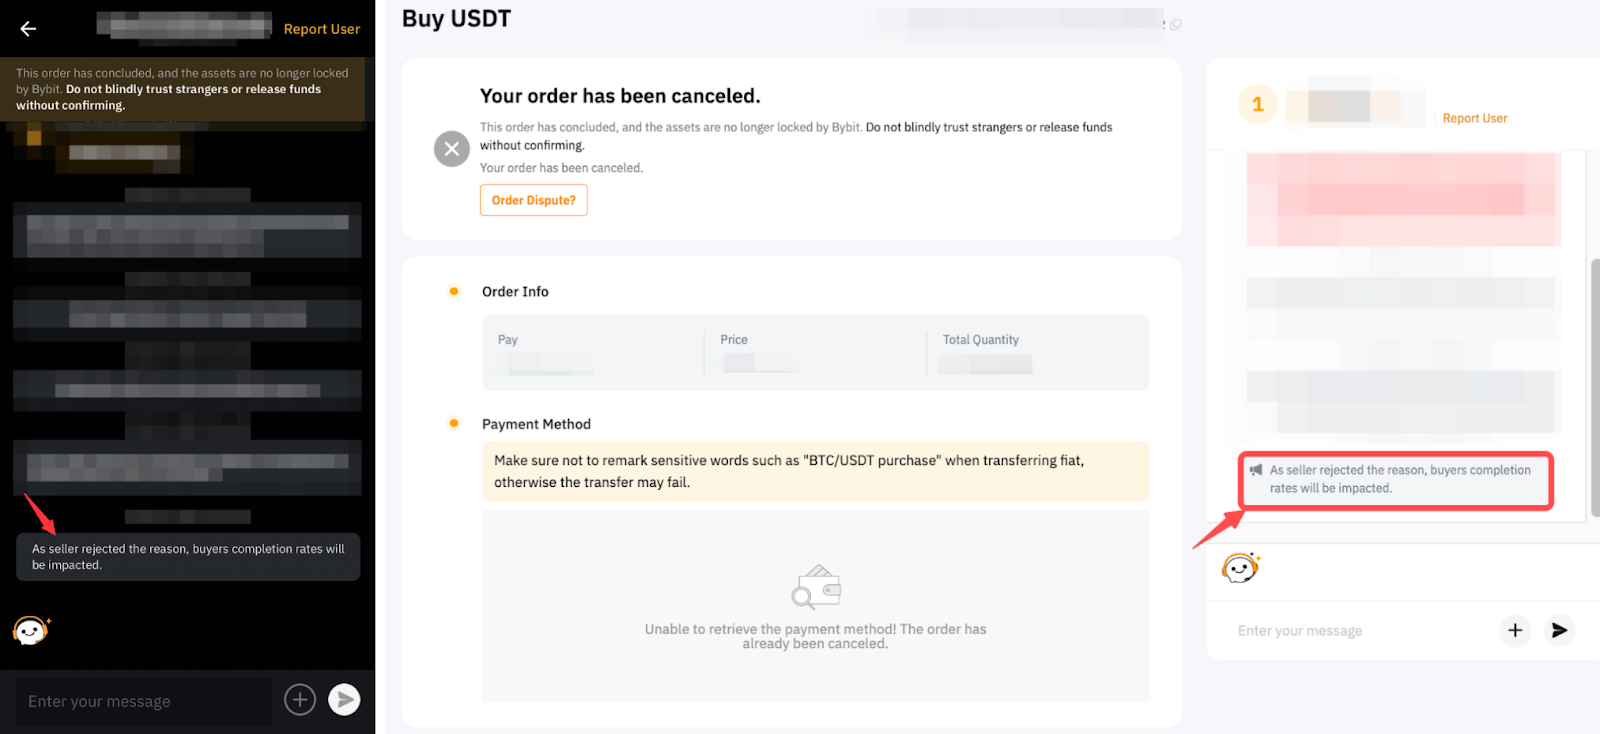Go back using the arrow in dark chat

click(x=28, y=29)
